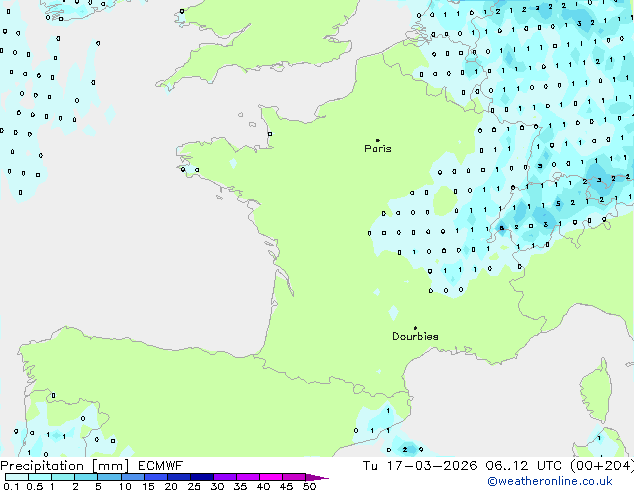Click the '(00+204)' forecast offset text
634x490 pixels.
pyautogui.click(x=602, y=466)
